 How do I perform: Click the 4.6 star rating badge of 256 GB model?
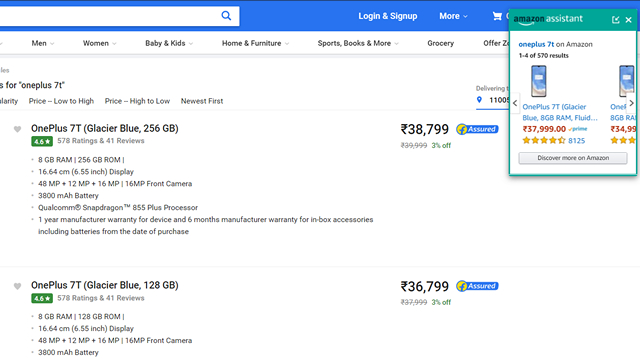[x=42, y=142]
